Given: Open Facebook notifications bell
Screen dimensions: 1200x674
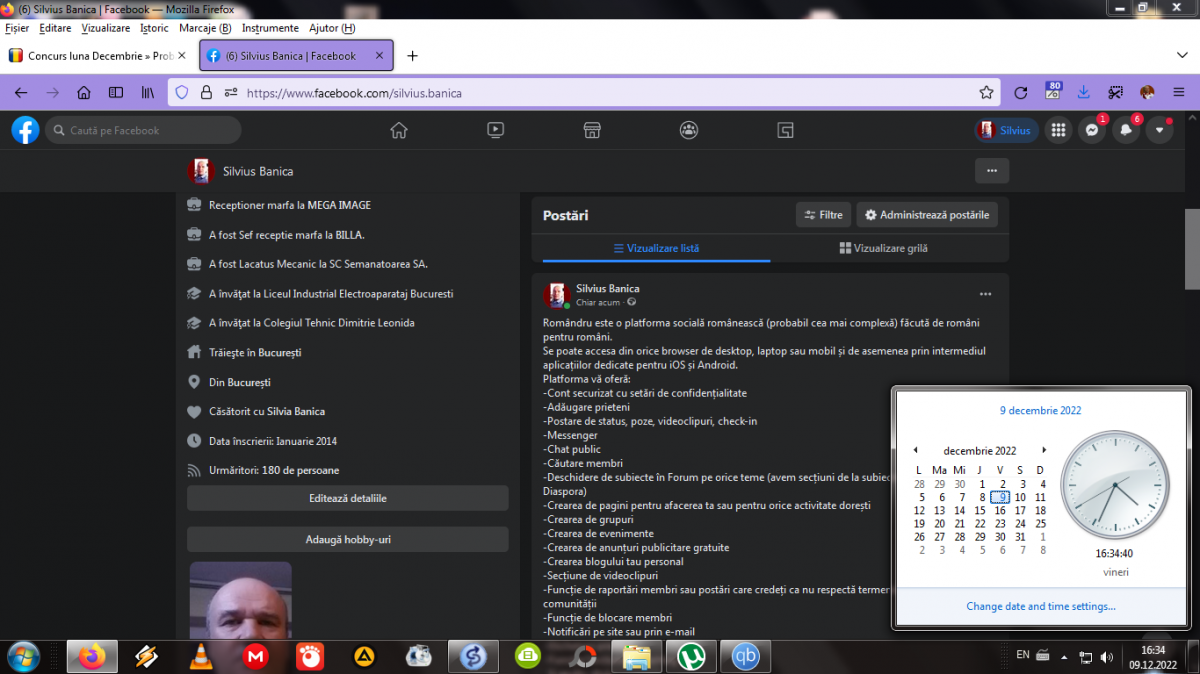Looking at the screenshot, I should (x=1126, y=130).
